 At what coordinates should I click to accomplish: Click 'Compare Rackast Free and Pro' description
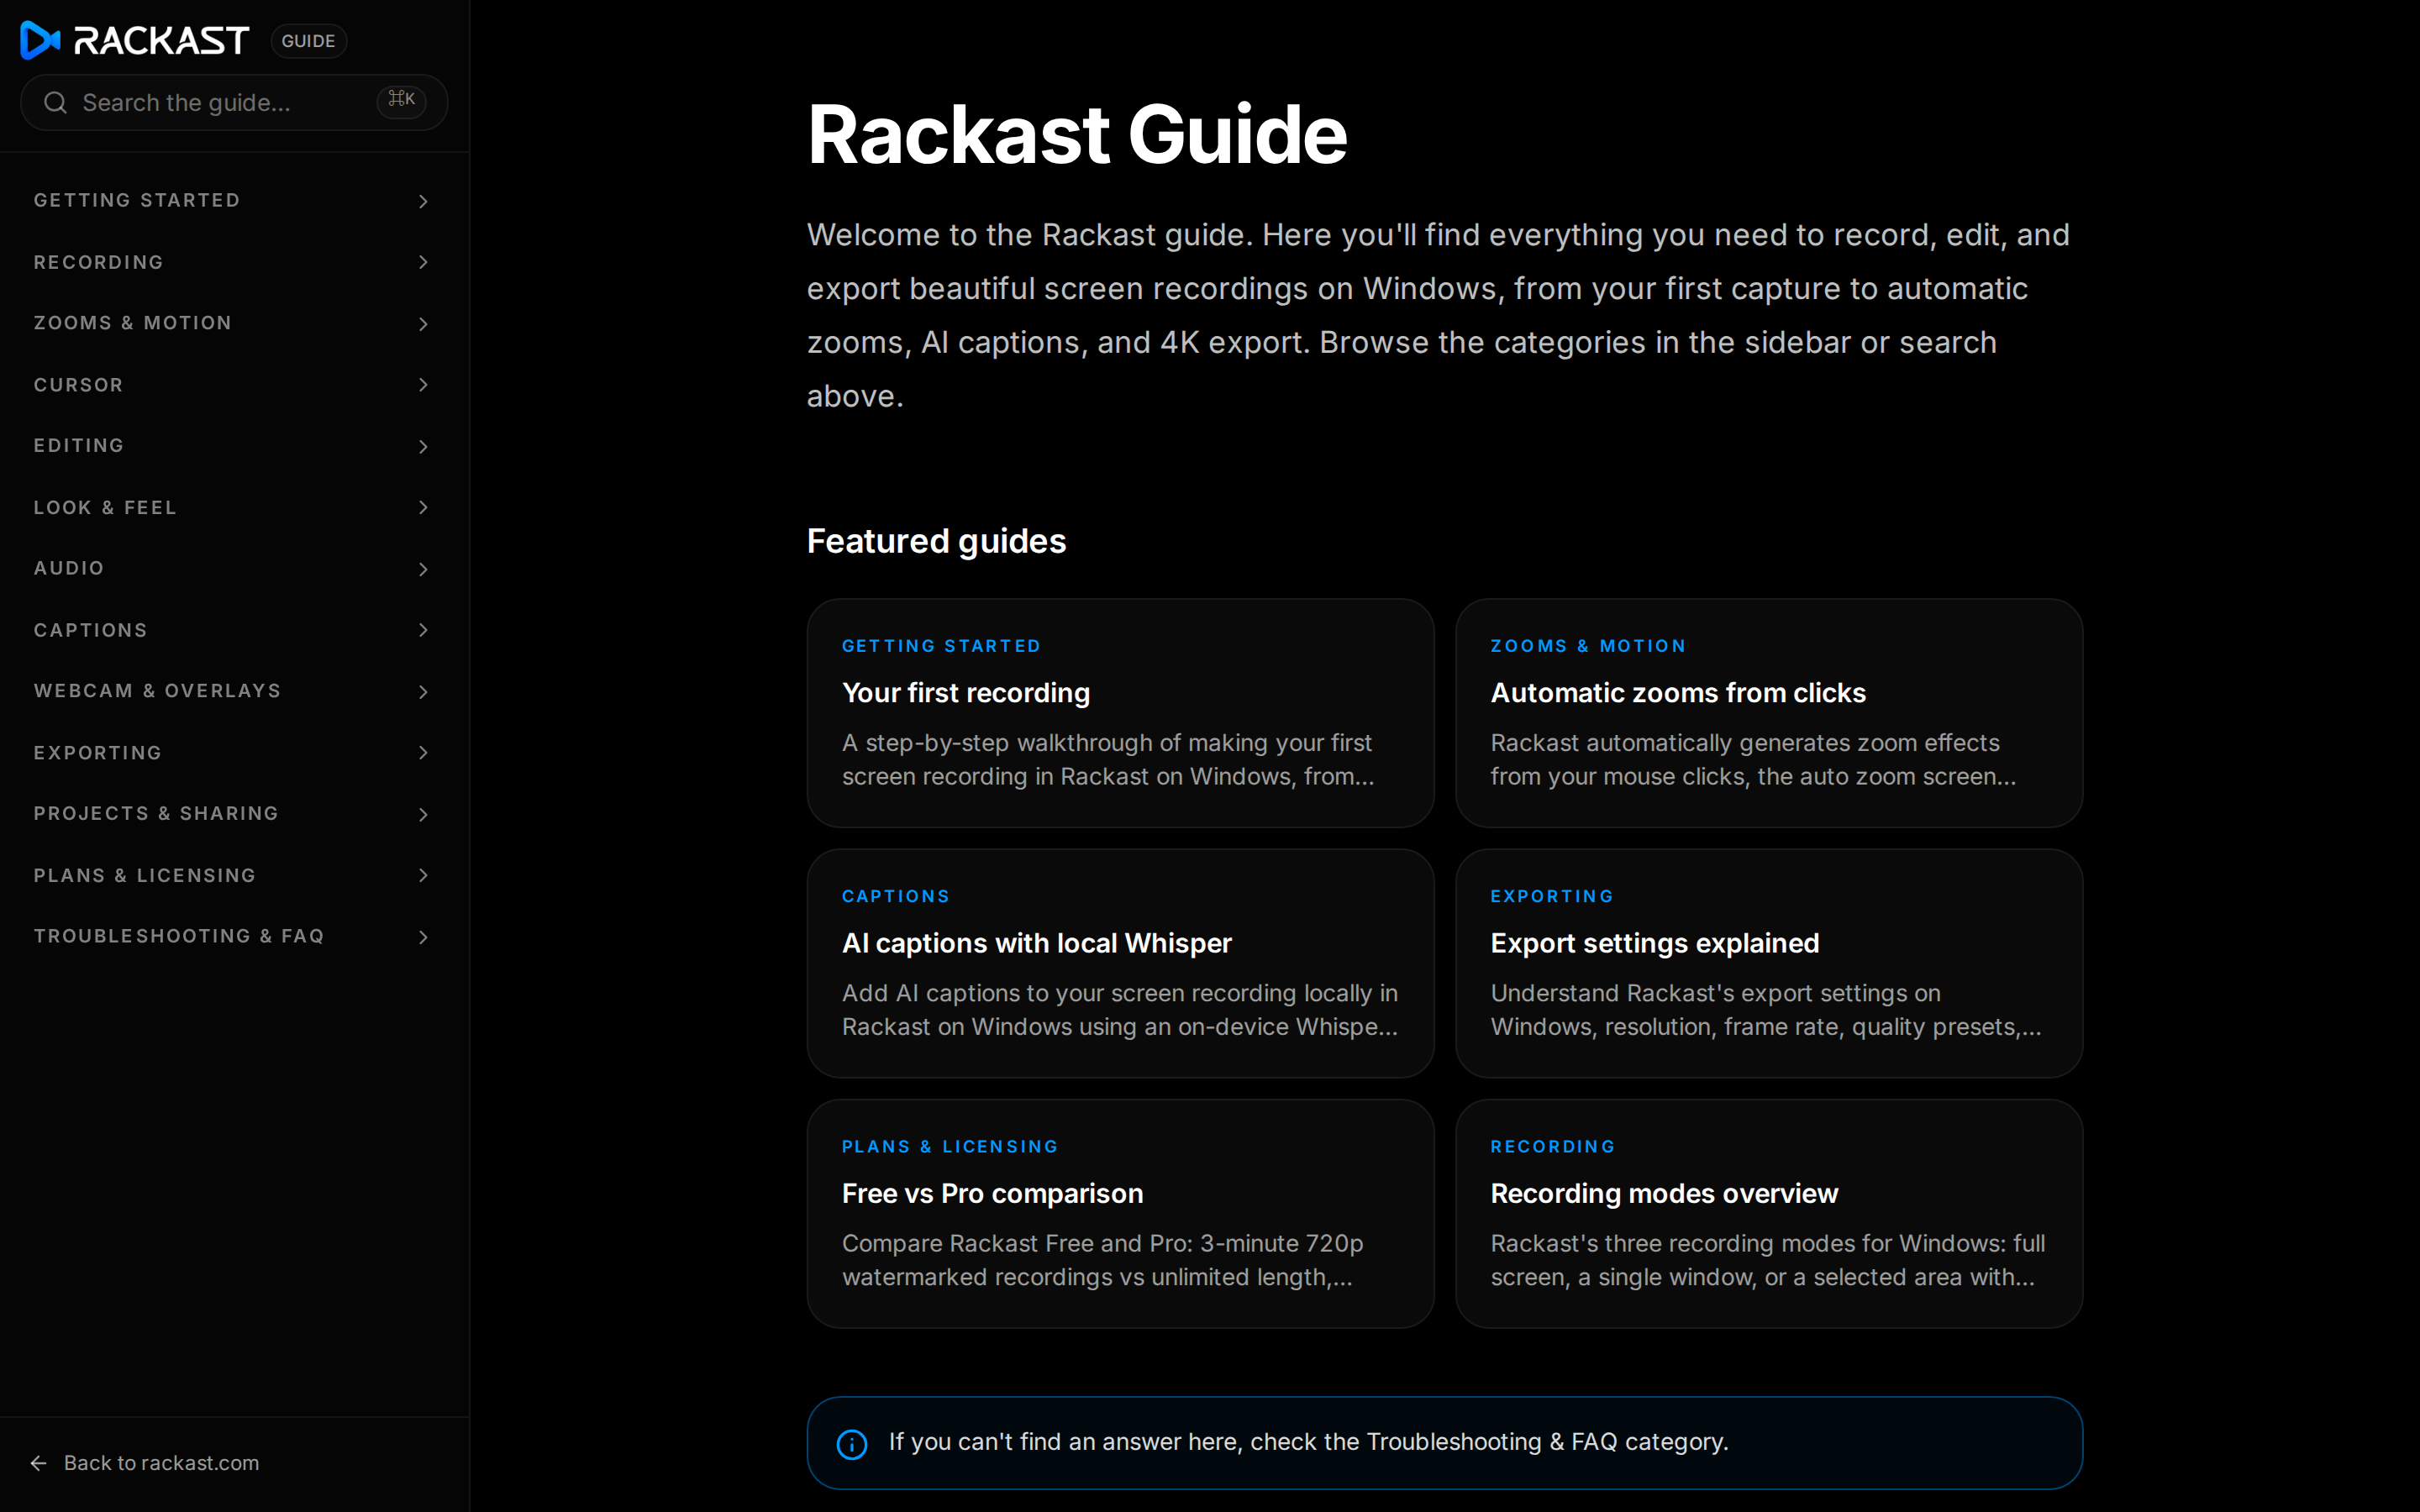1102,1260
